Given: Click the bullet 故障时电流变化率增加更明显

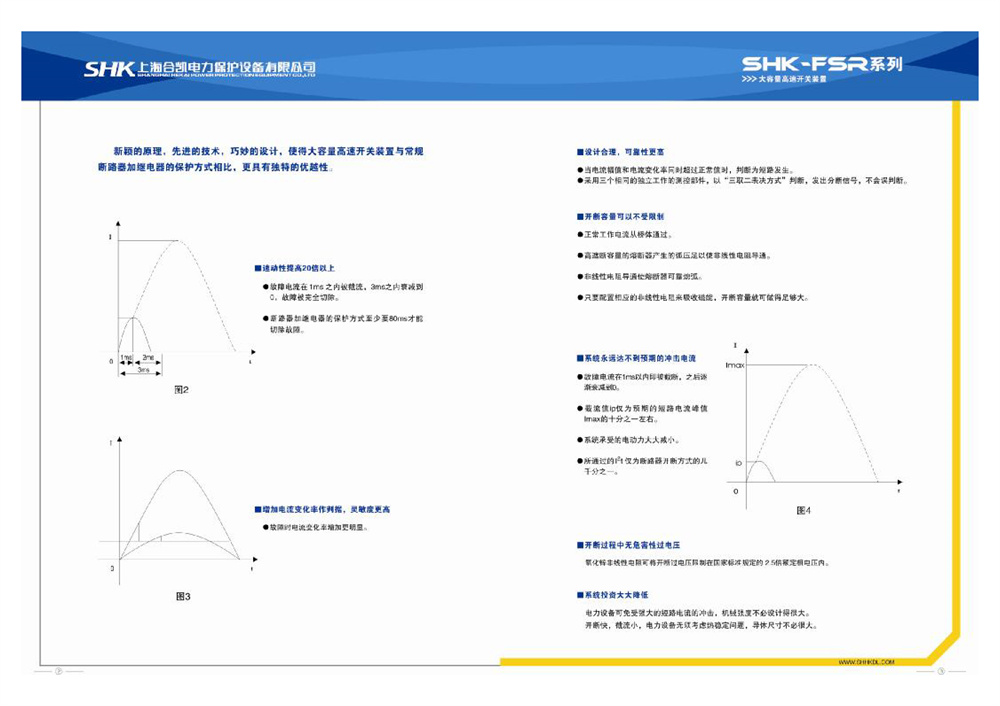Looking at the screenshot, I should [315, 527].
